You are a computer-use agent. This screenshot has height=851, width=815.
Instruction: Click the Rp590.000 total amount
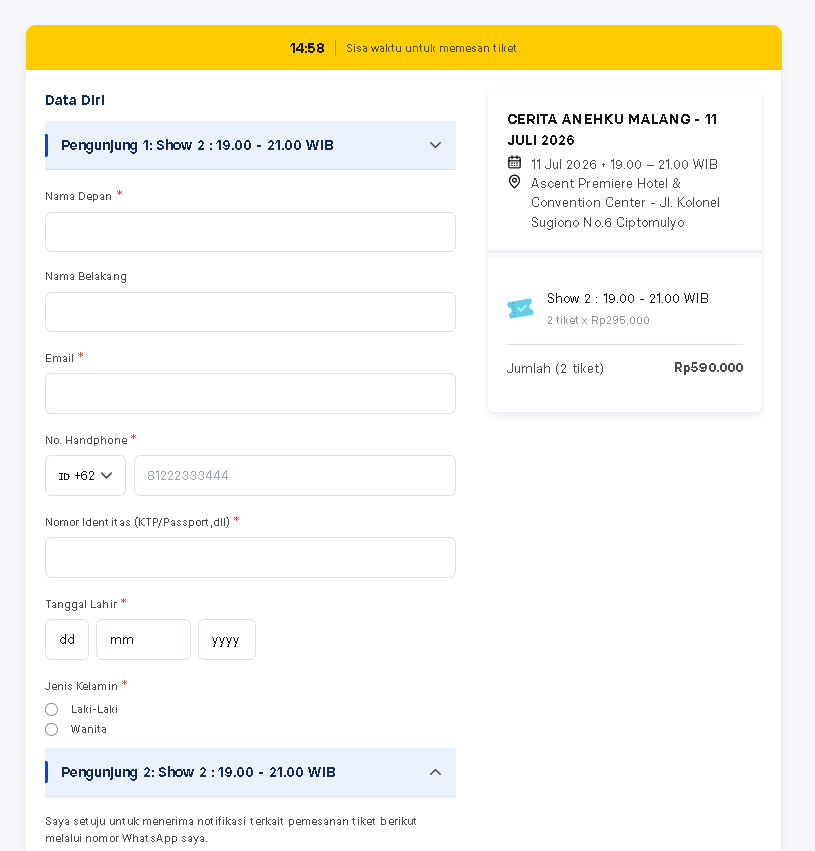(709, 367)
